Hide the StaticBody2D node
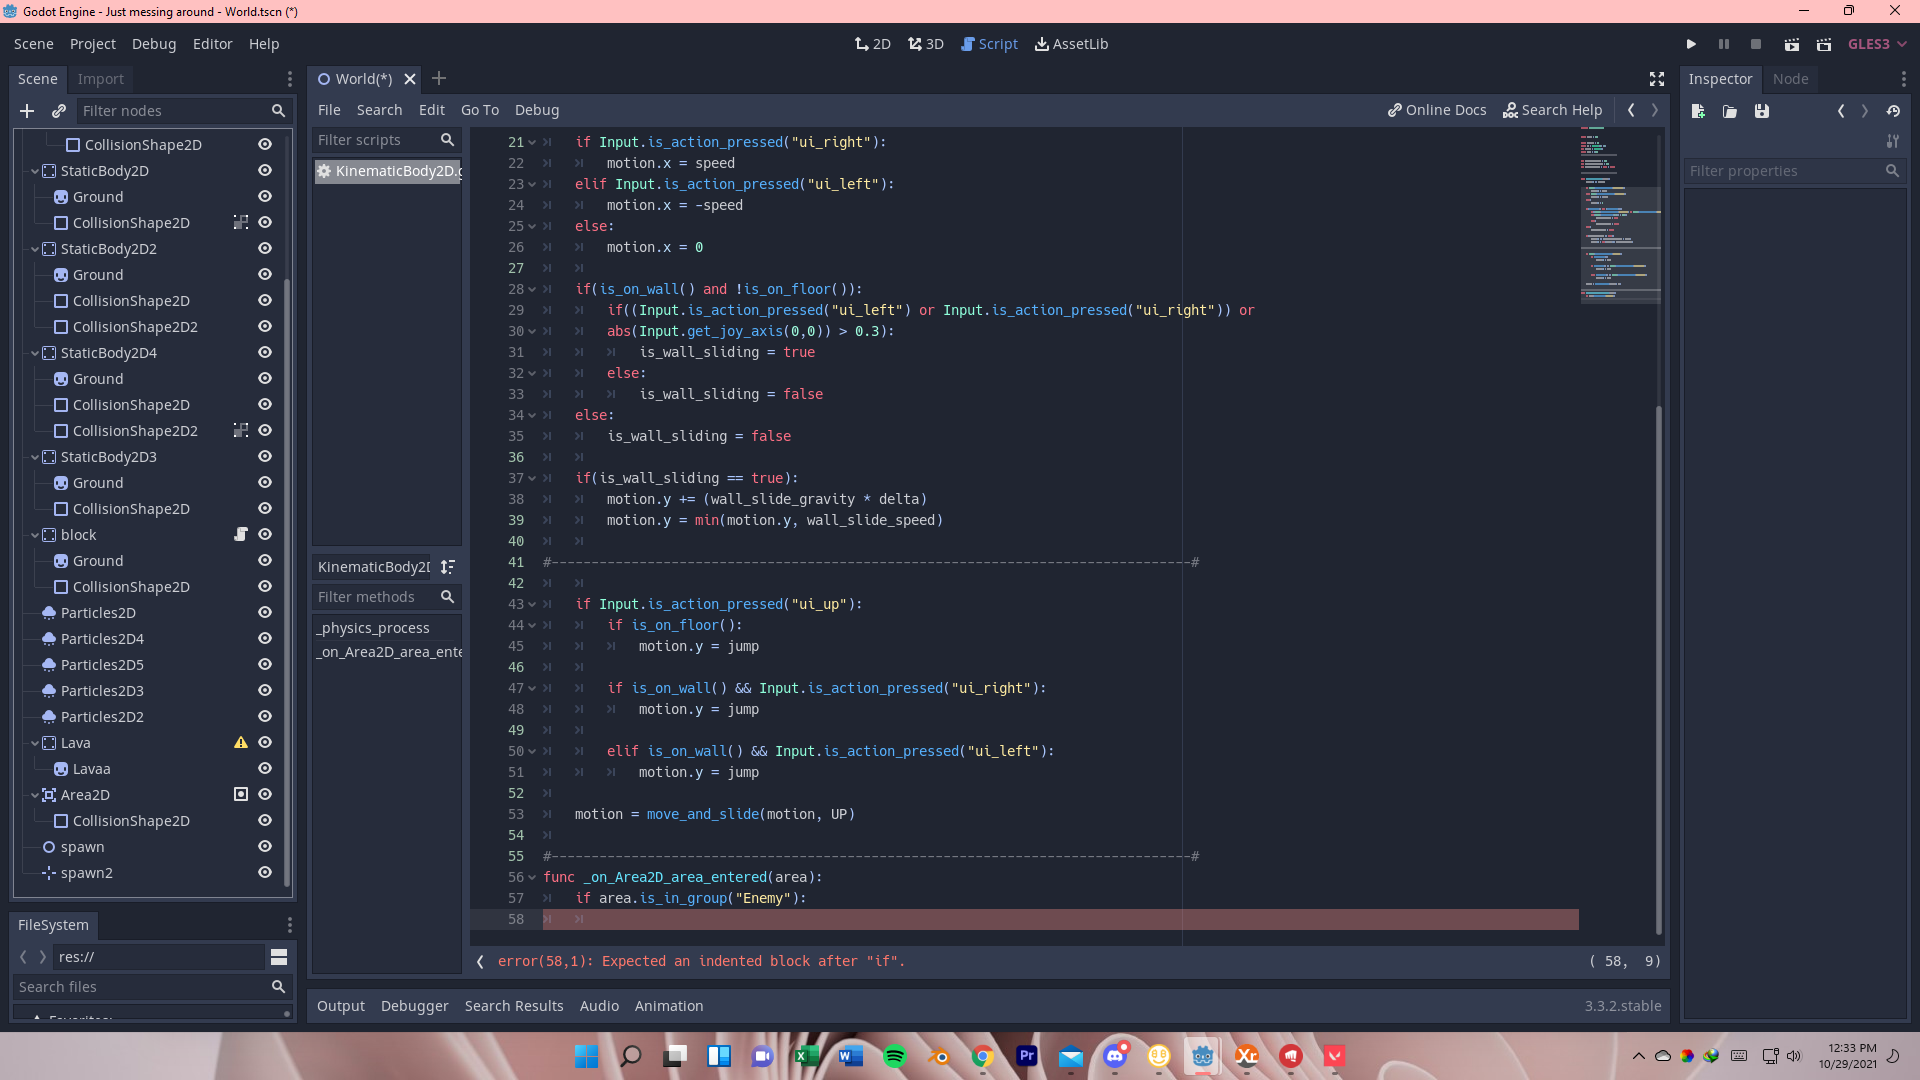1920x1080 pixels. click(x=265, y=171)
